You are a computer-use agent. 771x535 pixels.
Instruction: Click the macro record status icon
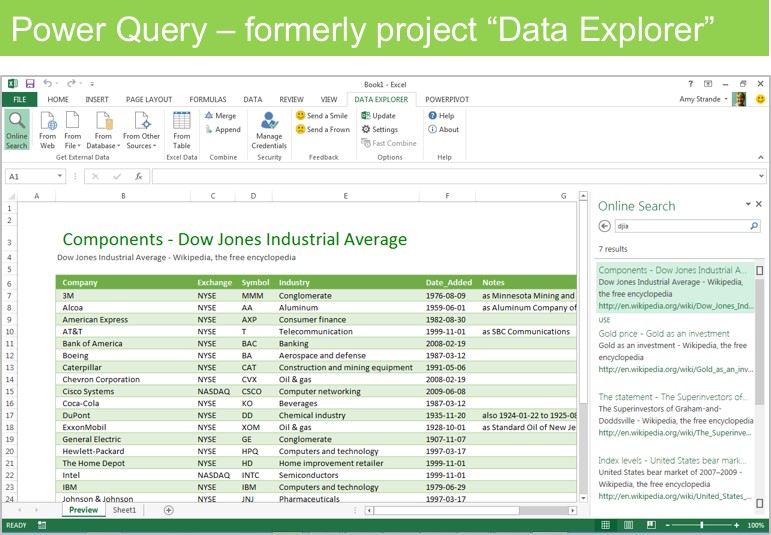click(42, 525)
